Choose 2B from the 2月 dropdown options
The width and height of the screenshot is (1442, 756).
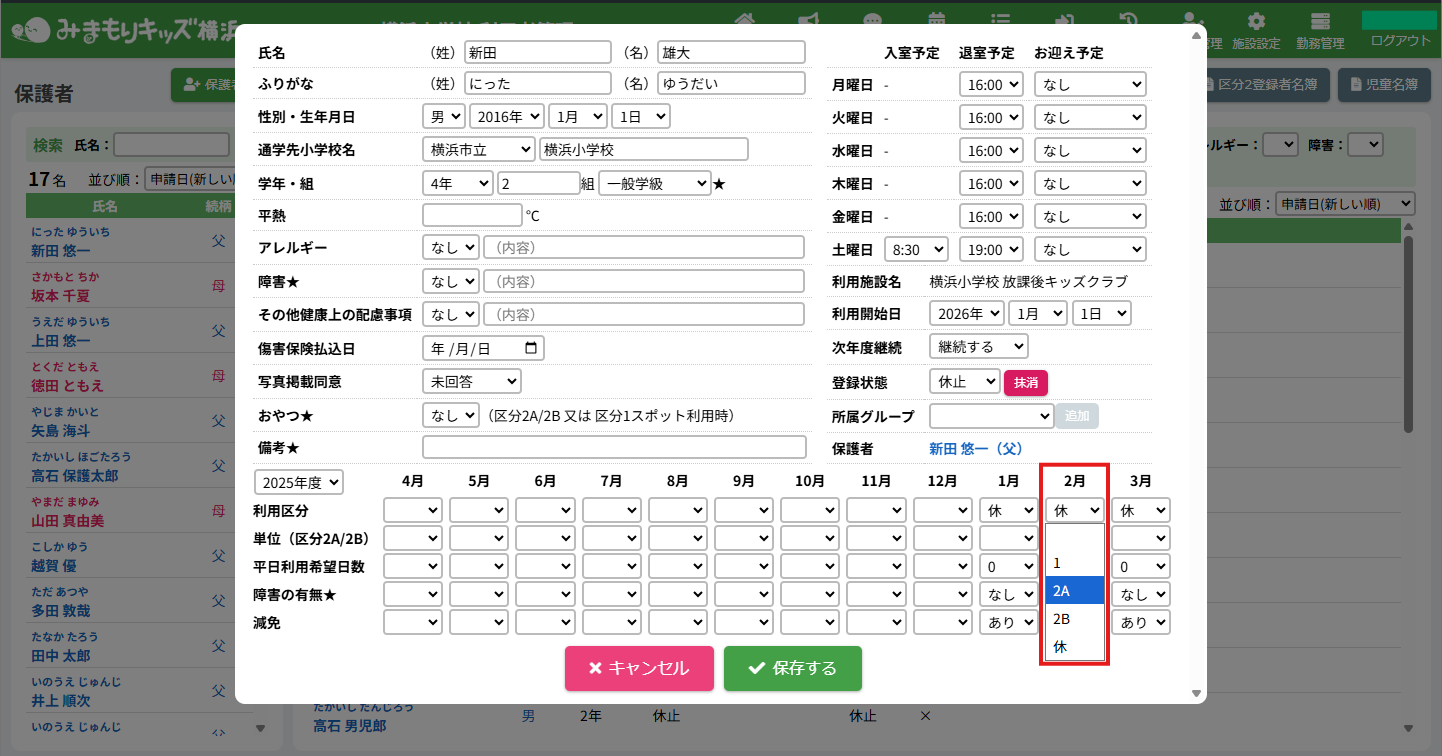click(x=1074, y=619)
